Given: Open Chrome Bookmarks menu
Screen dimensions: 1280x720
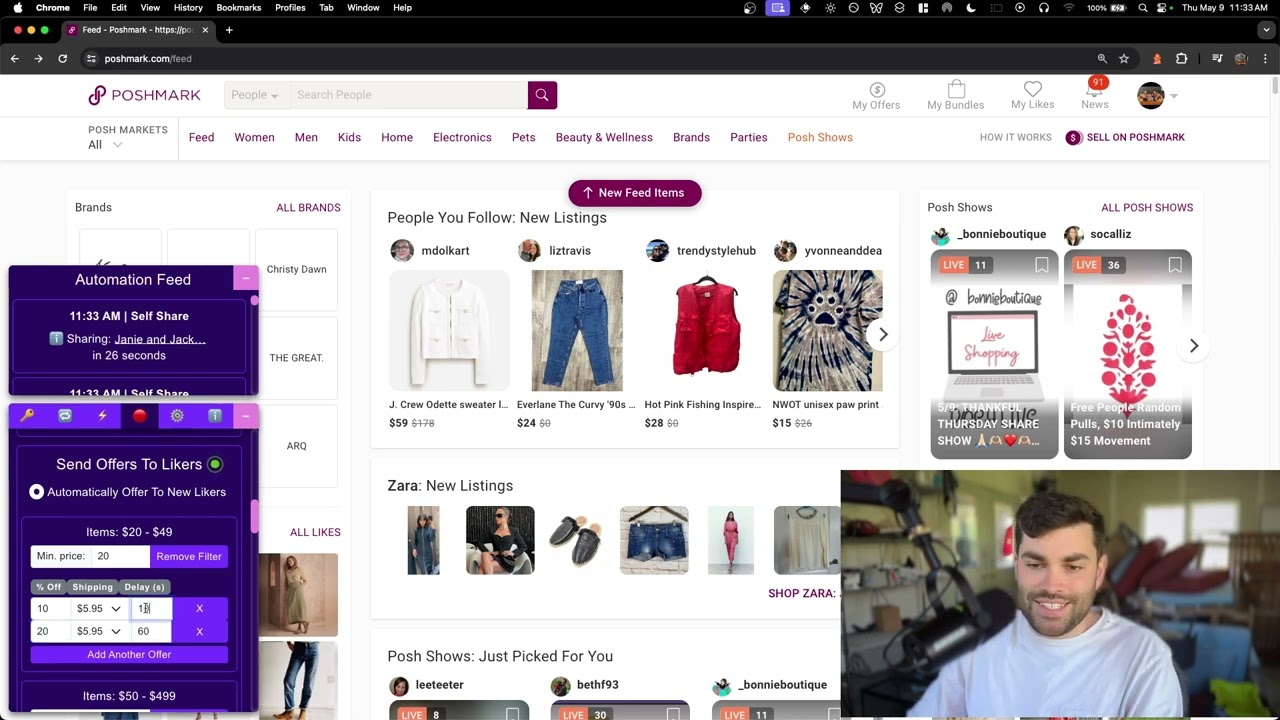Looking at the screenshot, I should 238,8.
